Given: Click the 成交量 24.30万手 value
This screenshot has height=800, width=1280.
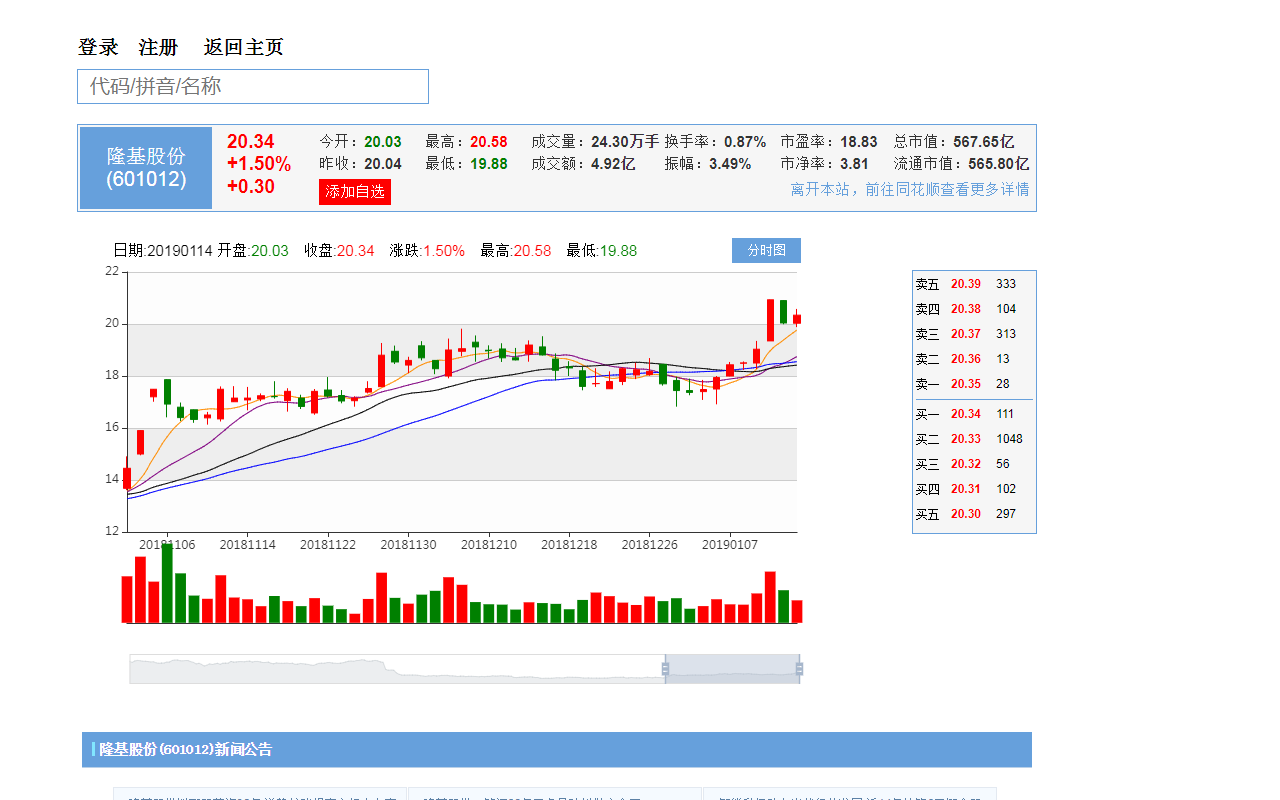Looking at the screenshot, I should click(x=625, y=142).
